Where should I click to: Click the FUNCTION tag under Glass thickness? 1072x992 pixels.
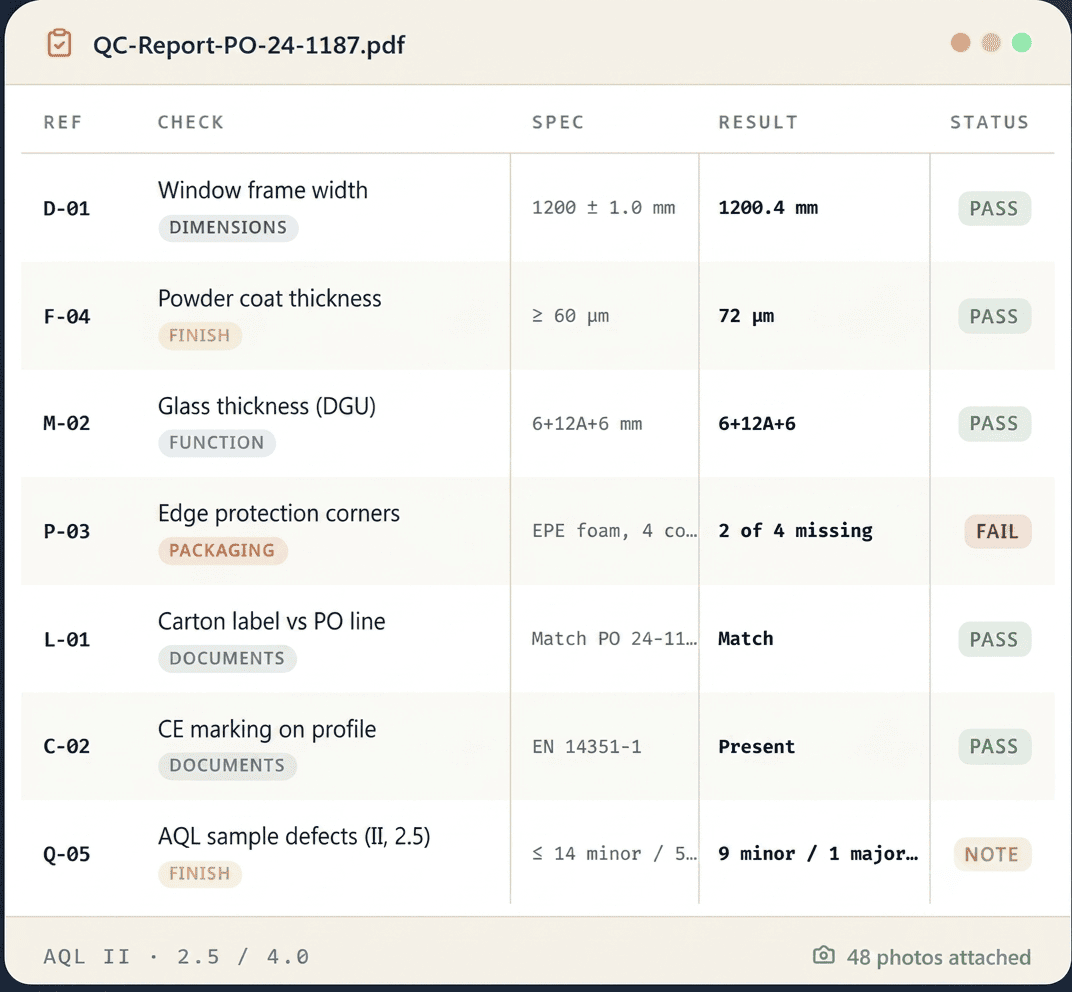pos(217,442)
